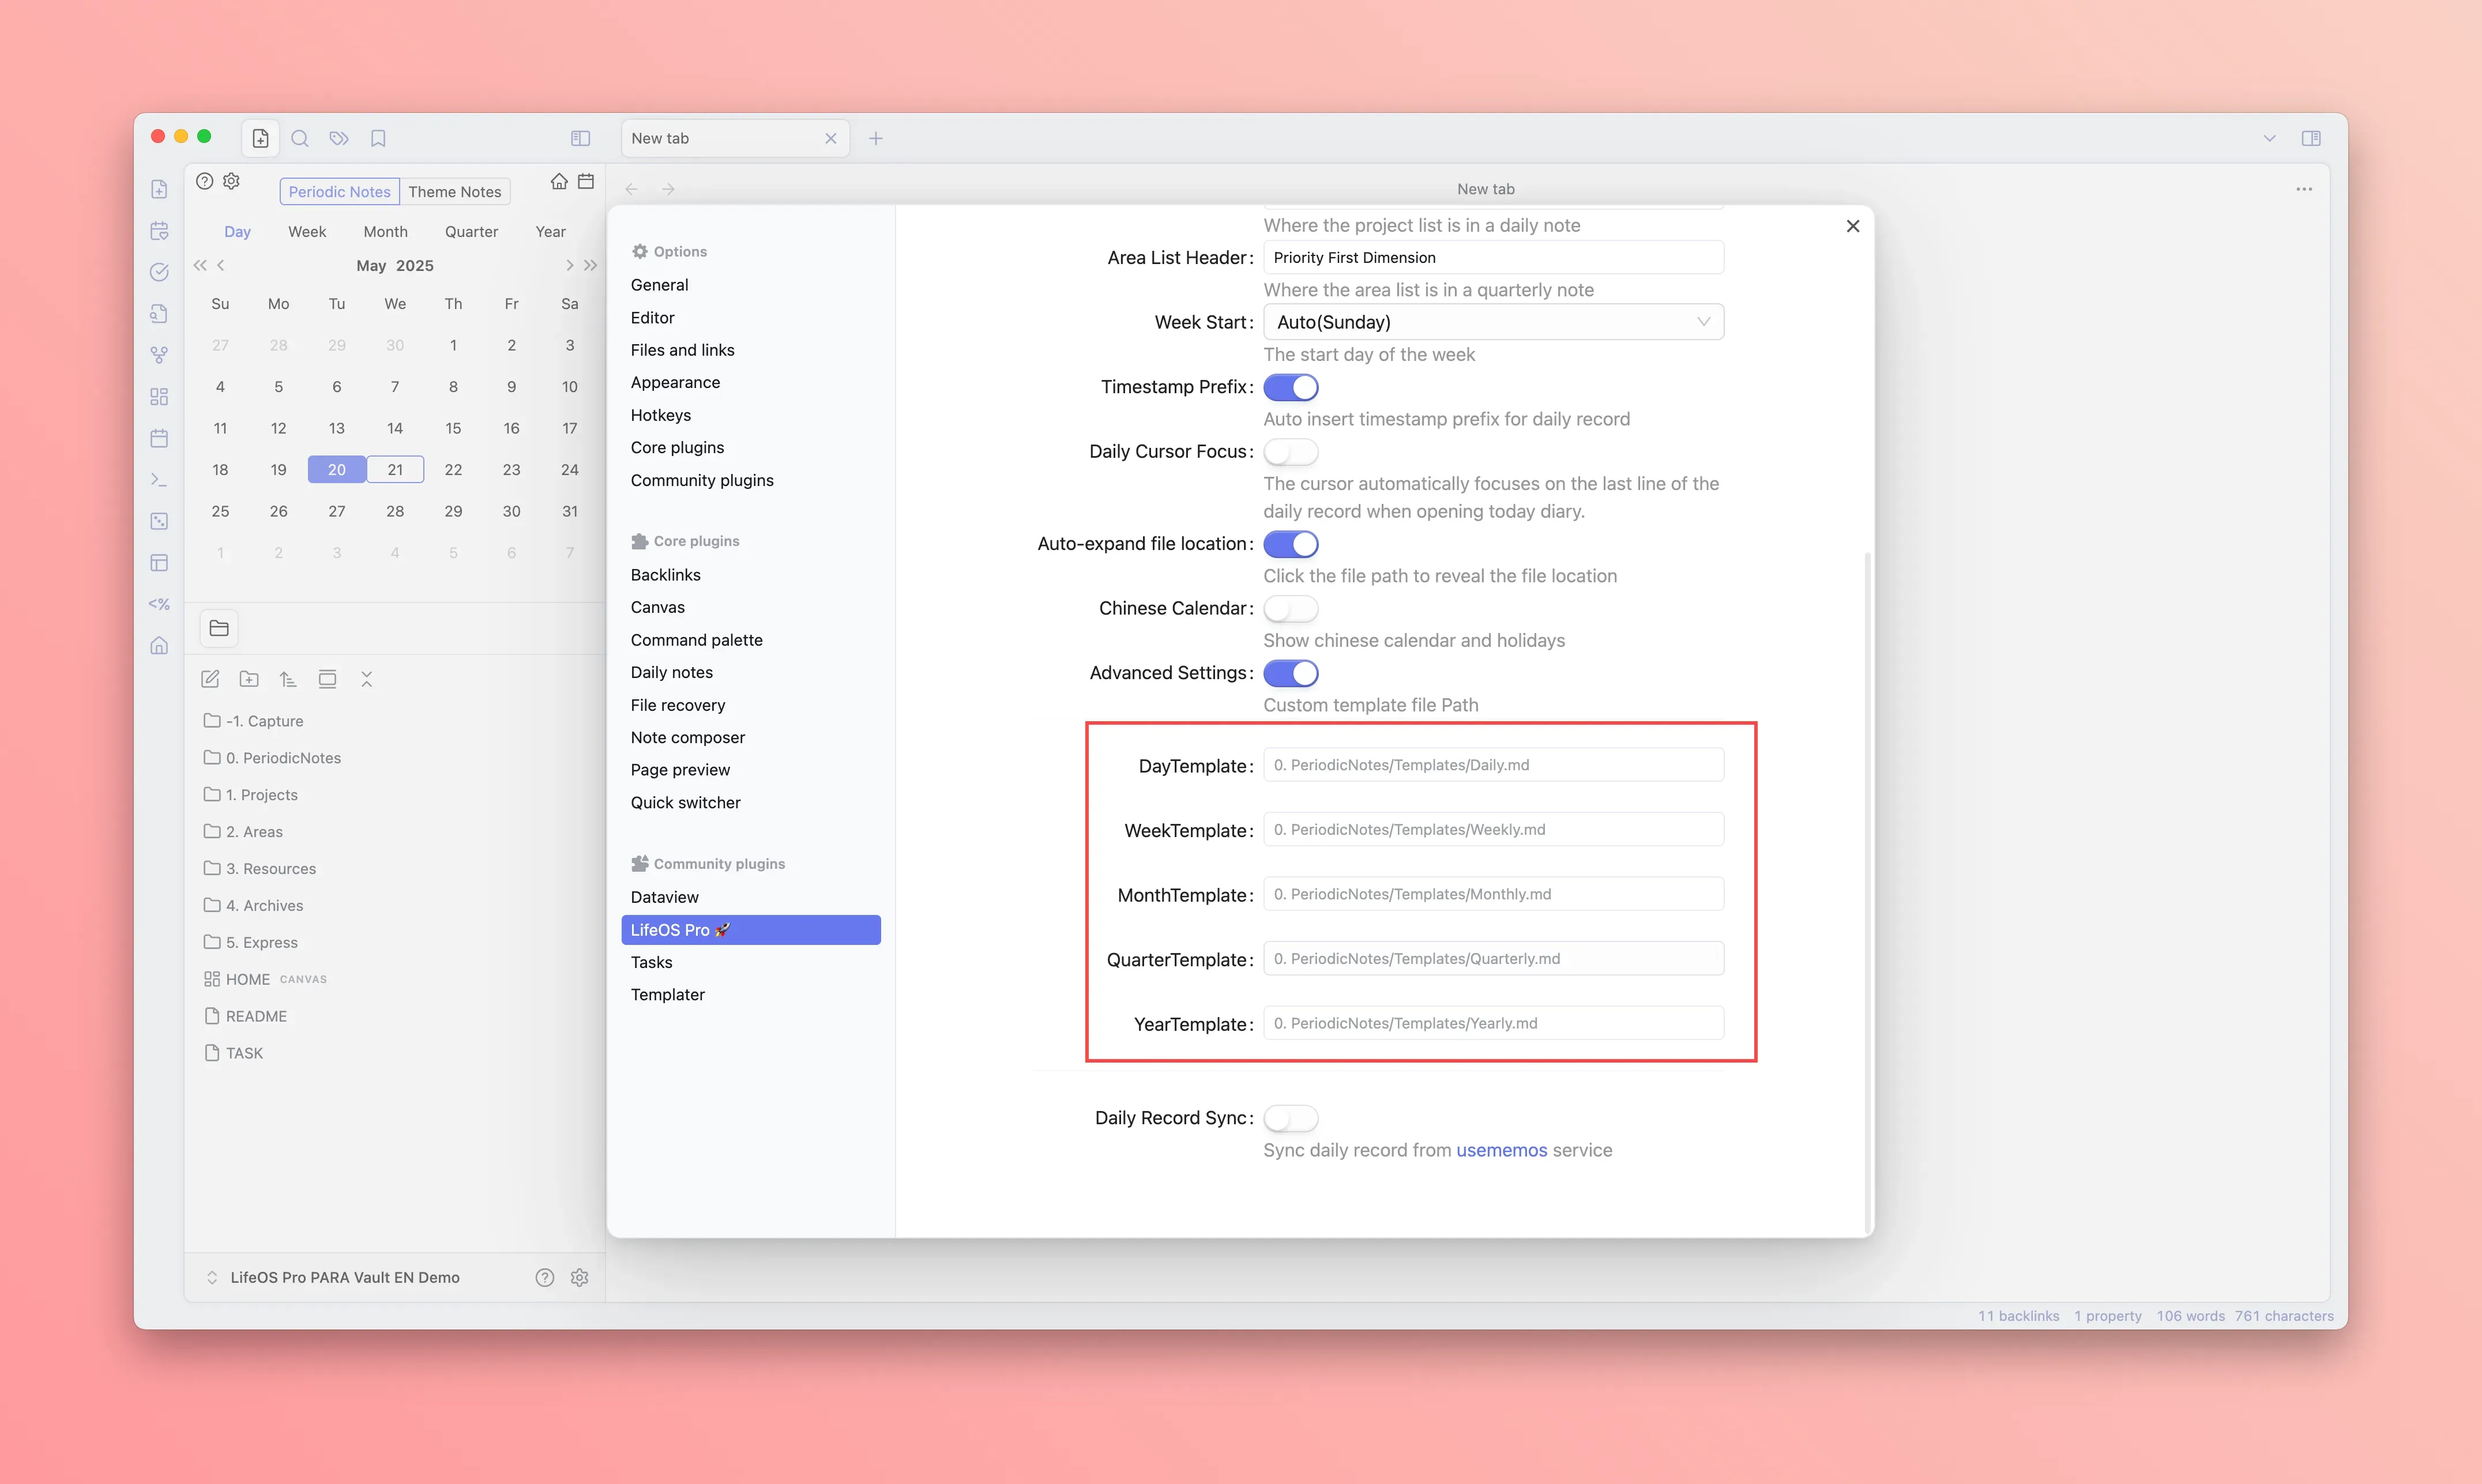2482x1484 pixels.
Task: Open the bookmarks icon in top toolbar
Action: 378,138
